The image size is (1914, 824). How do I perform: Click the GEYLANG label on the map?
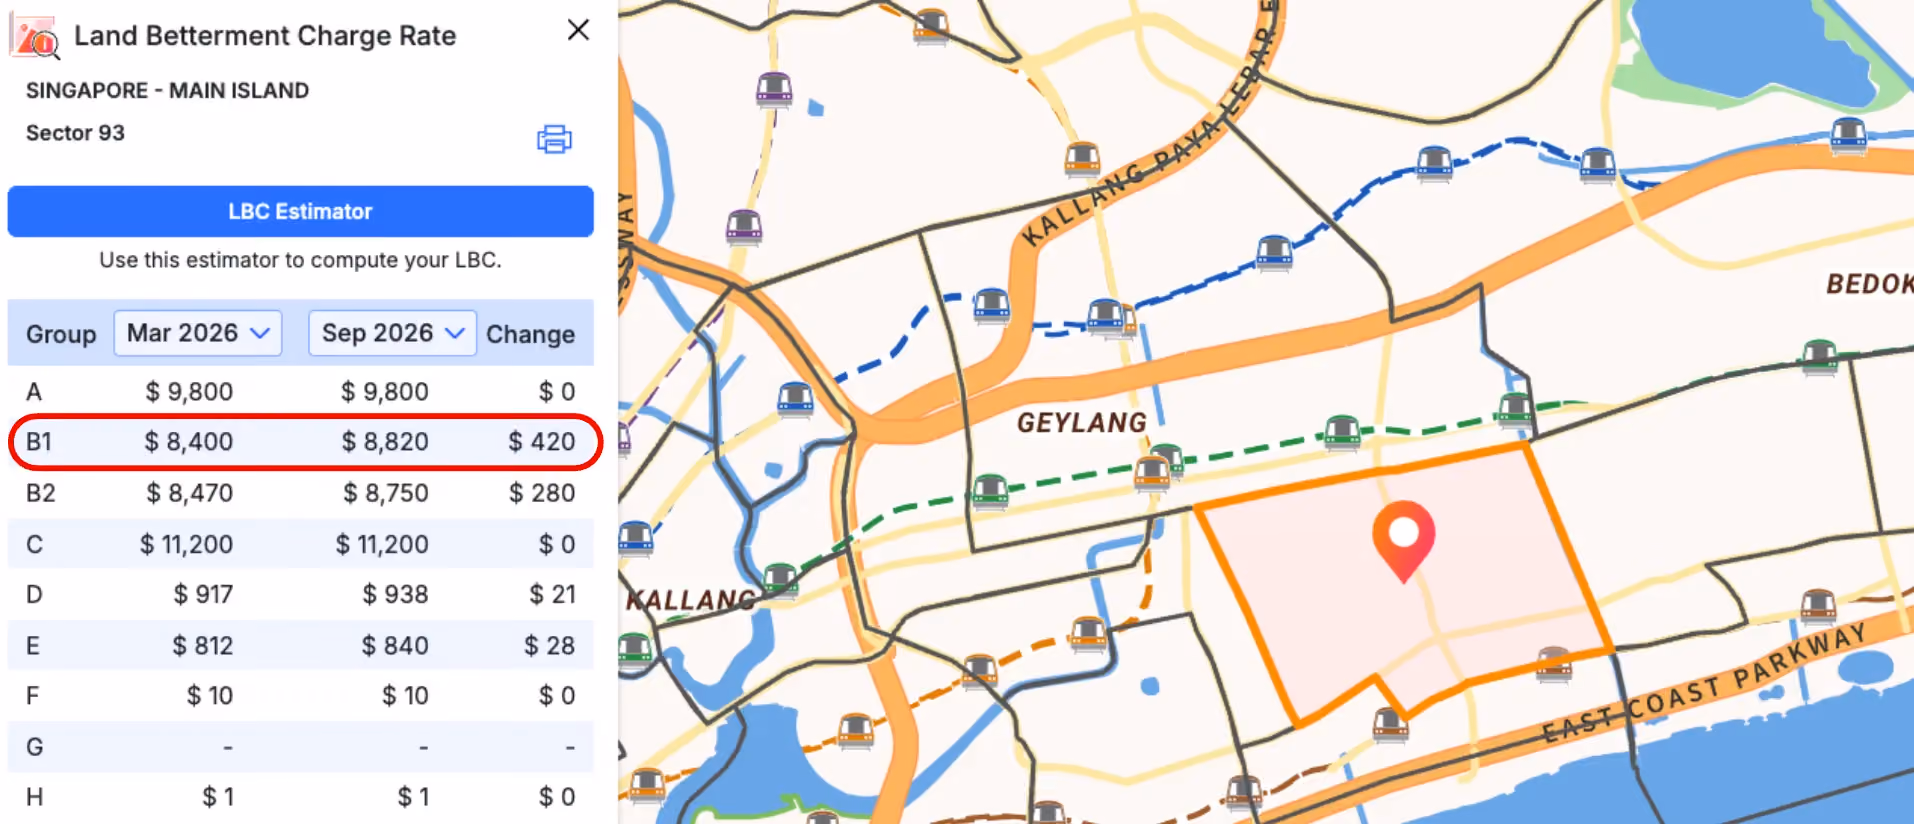tap(1082, 423)
